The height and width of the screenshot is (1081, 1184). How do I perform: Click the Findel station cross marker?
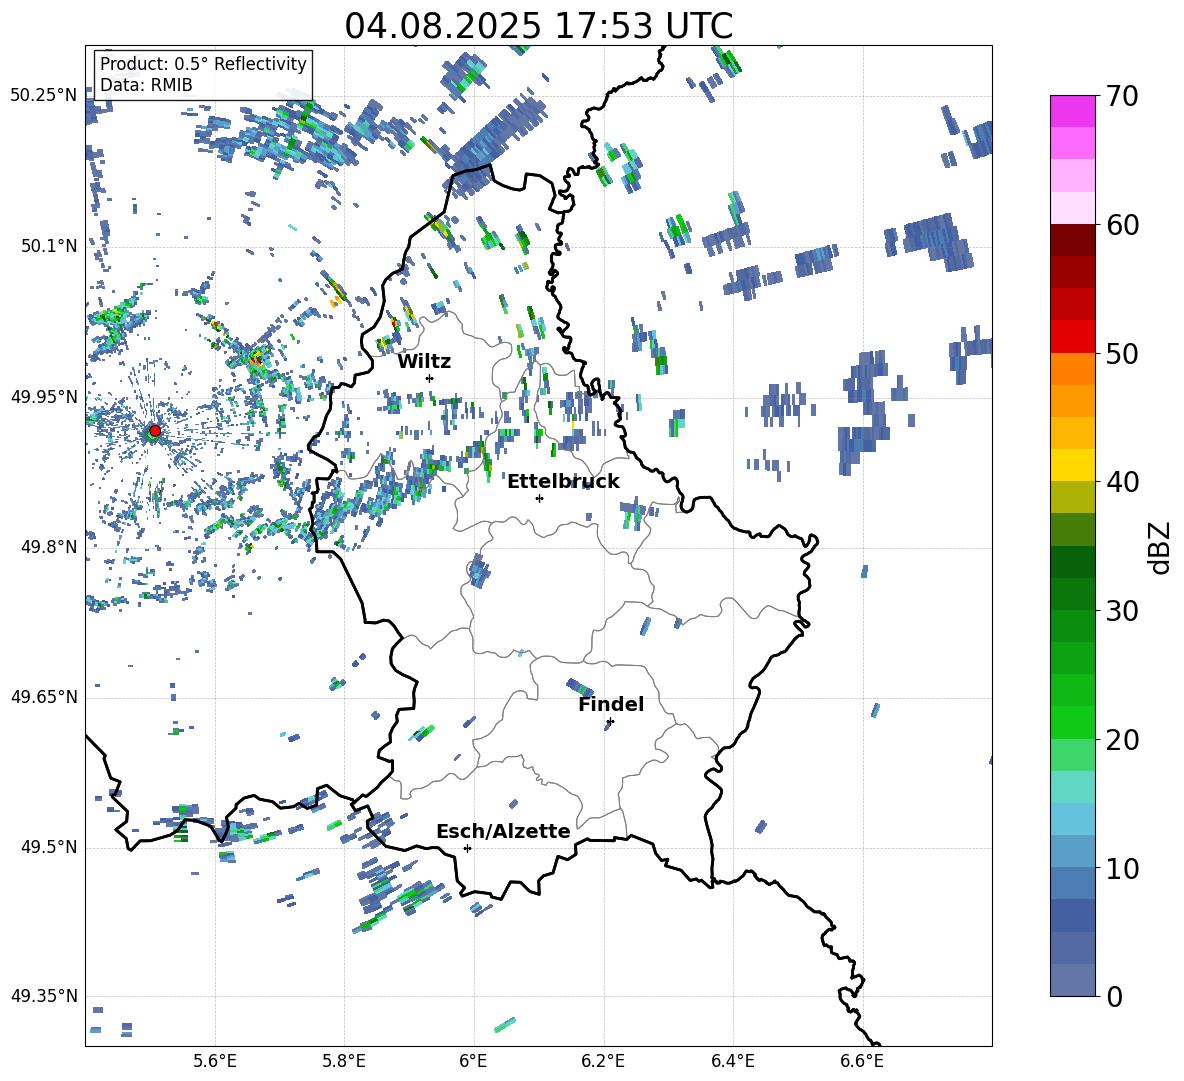pos(610,722)
